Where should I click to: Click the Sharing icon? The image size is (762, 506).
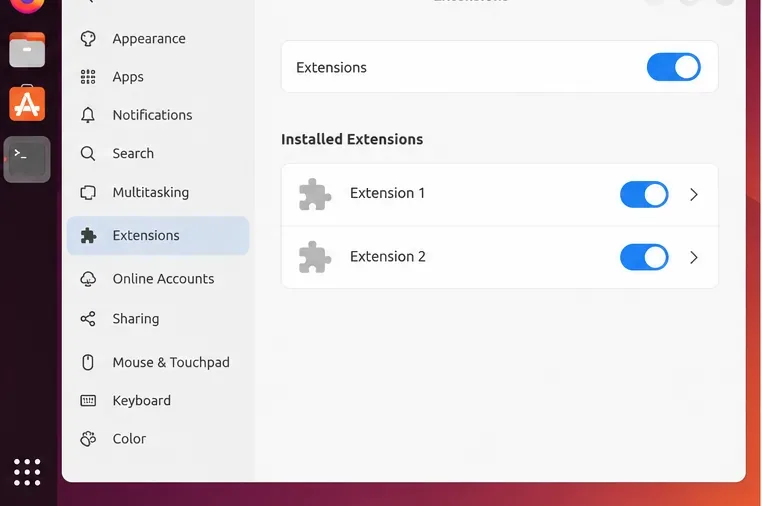[x=88, y=319]
